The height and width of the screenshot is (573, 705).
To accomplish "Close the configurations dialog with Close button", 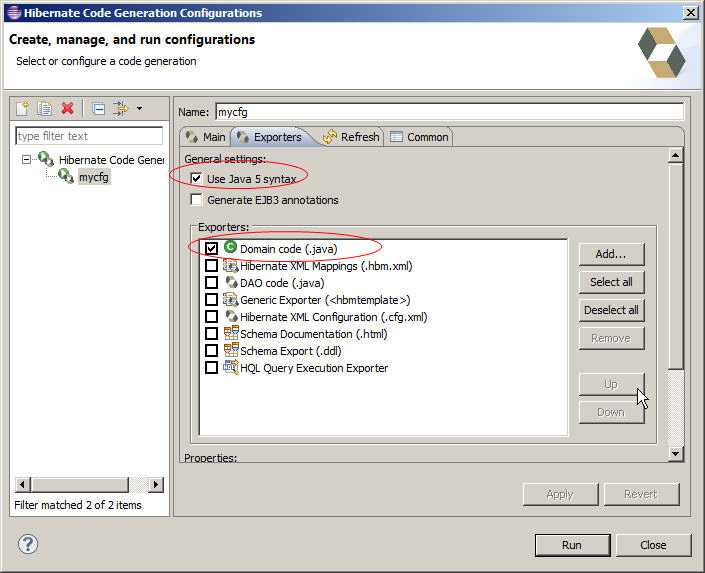I will click(x=653, y=545).
